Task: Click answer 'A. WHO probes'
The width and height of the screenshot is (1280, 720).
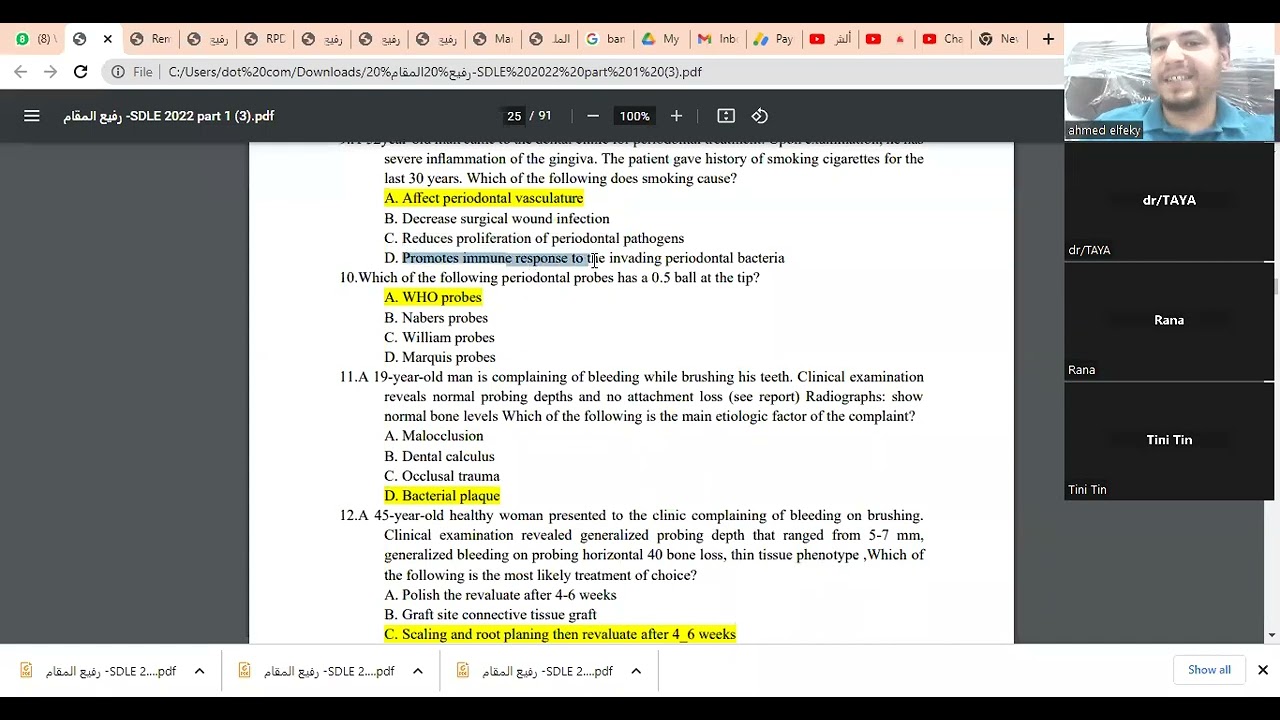Action: point(433,297)
